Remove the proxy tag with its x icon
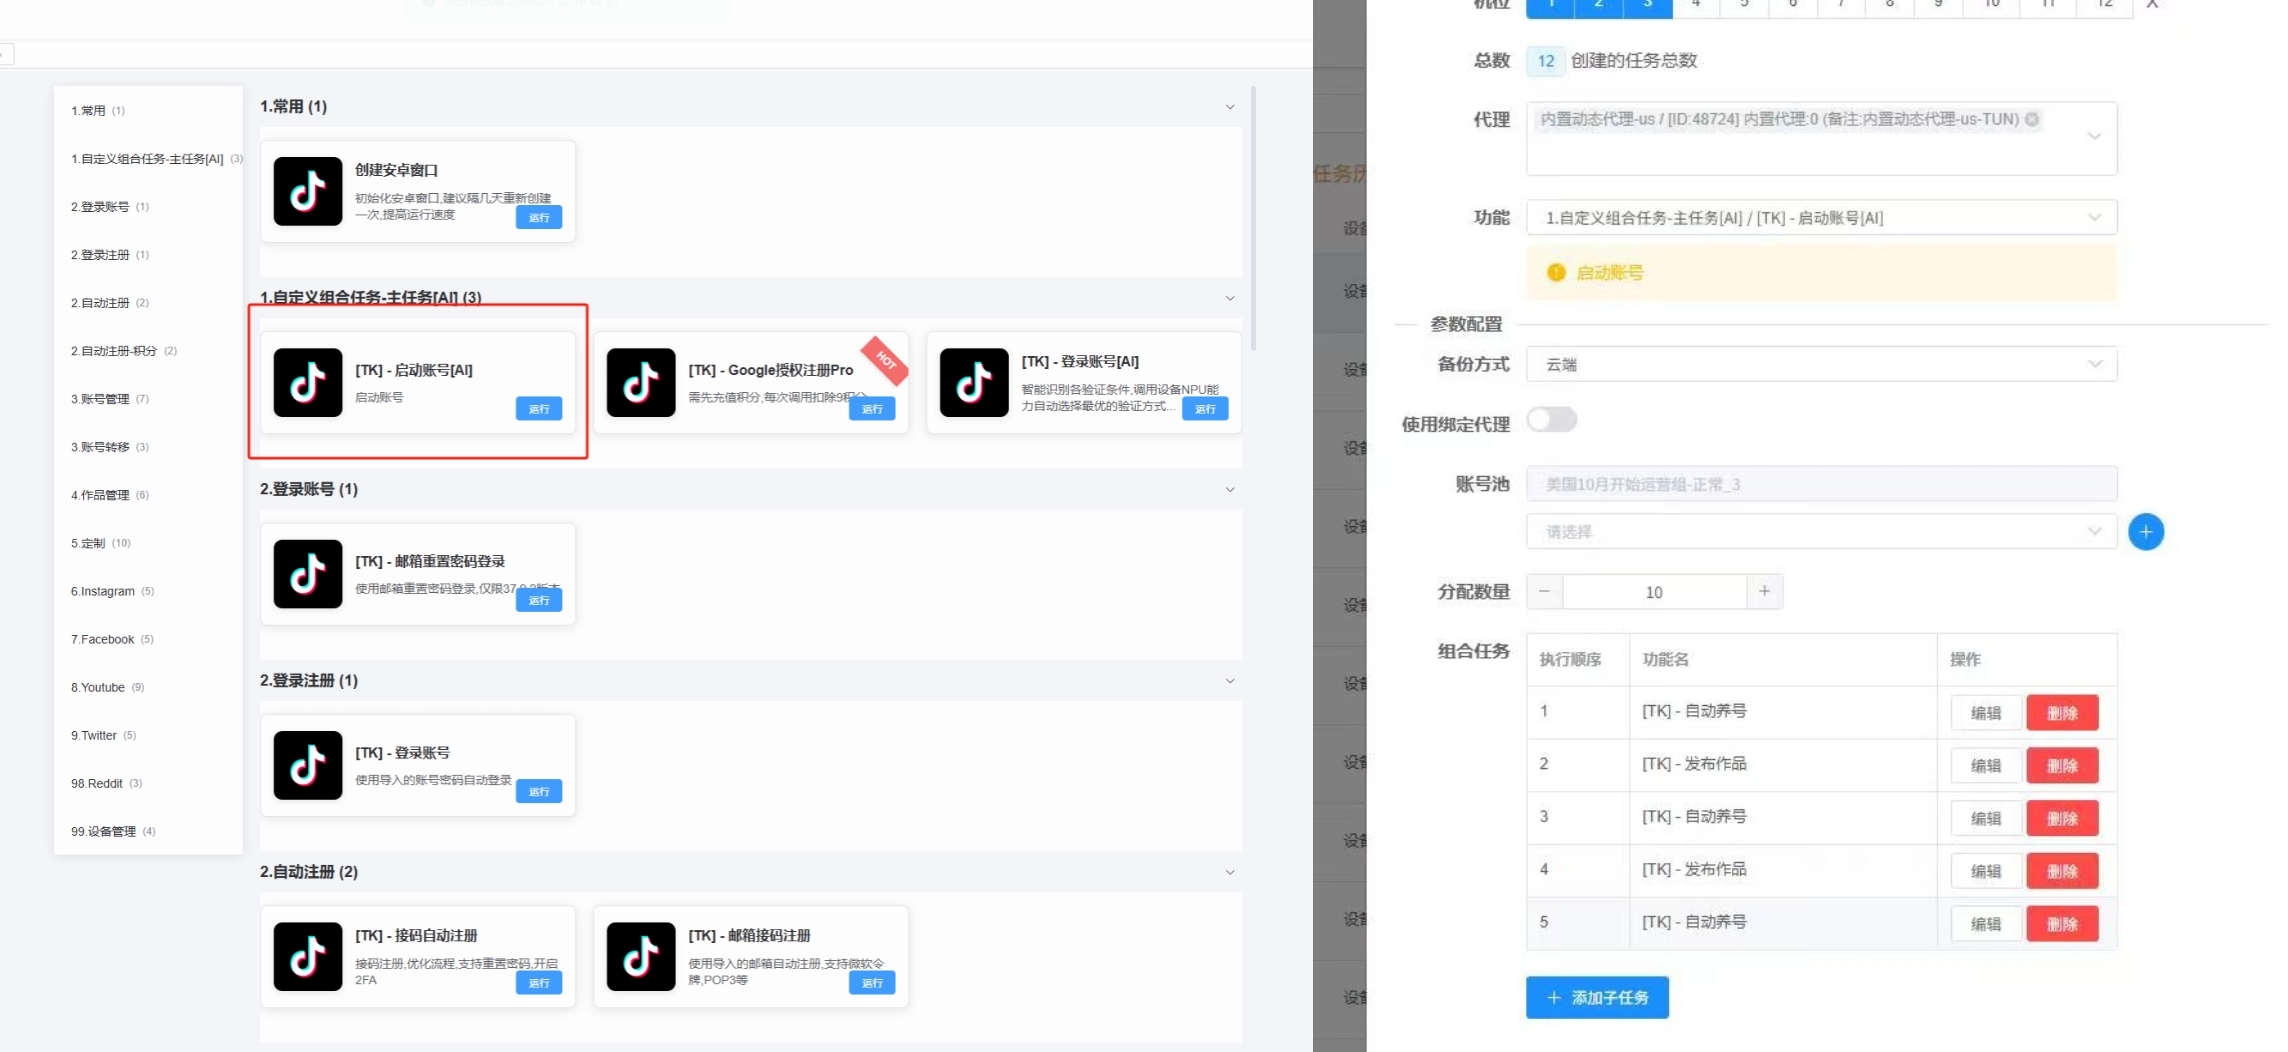 [x=2032, y=120]
